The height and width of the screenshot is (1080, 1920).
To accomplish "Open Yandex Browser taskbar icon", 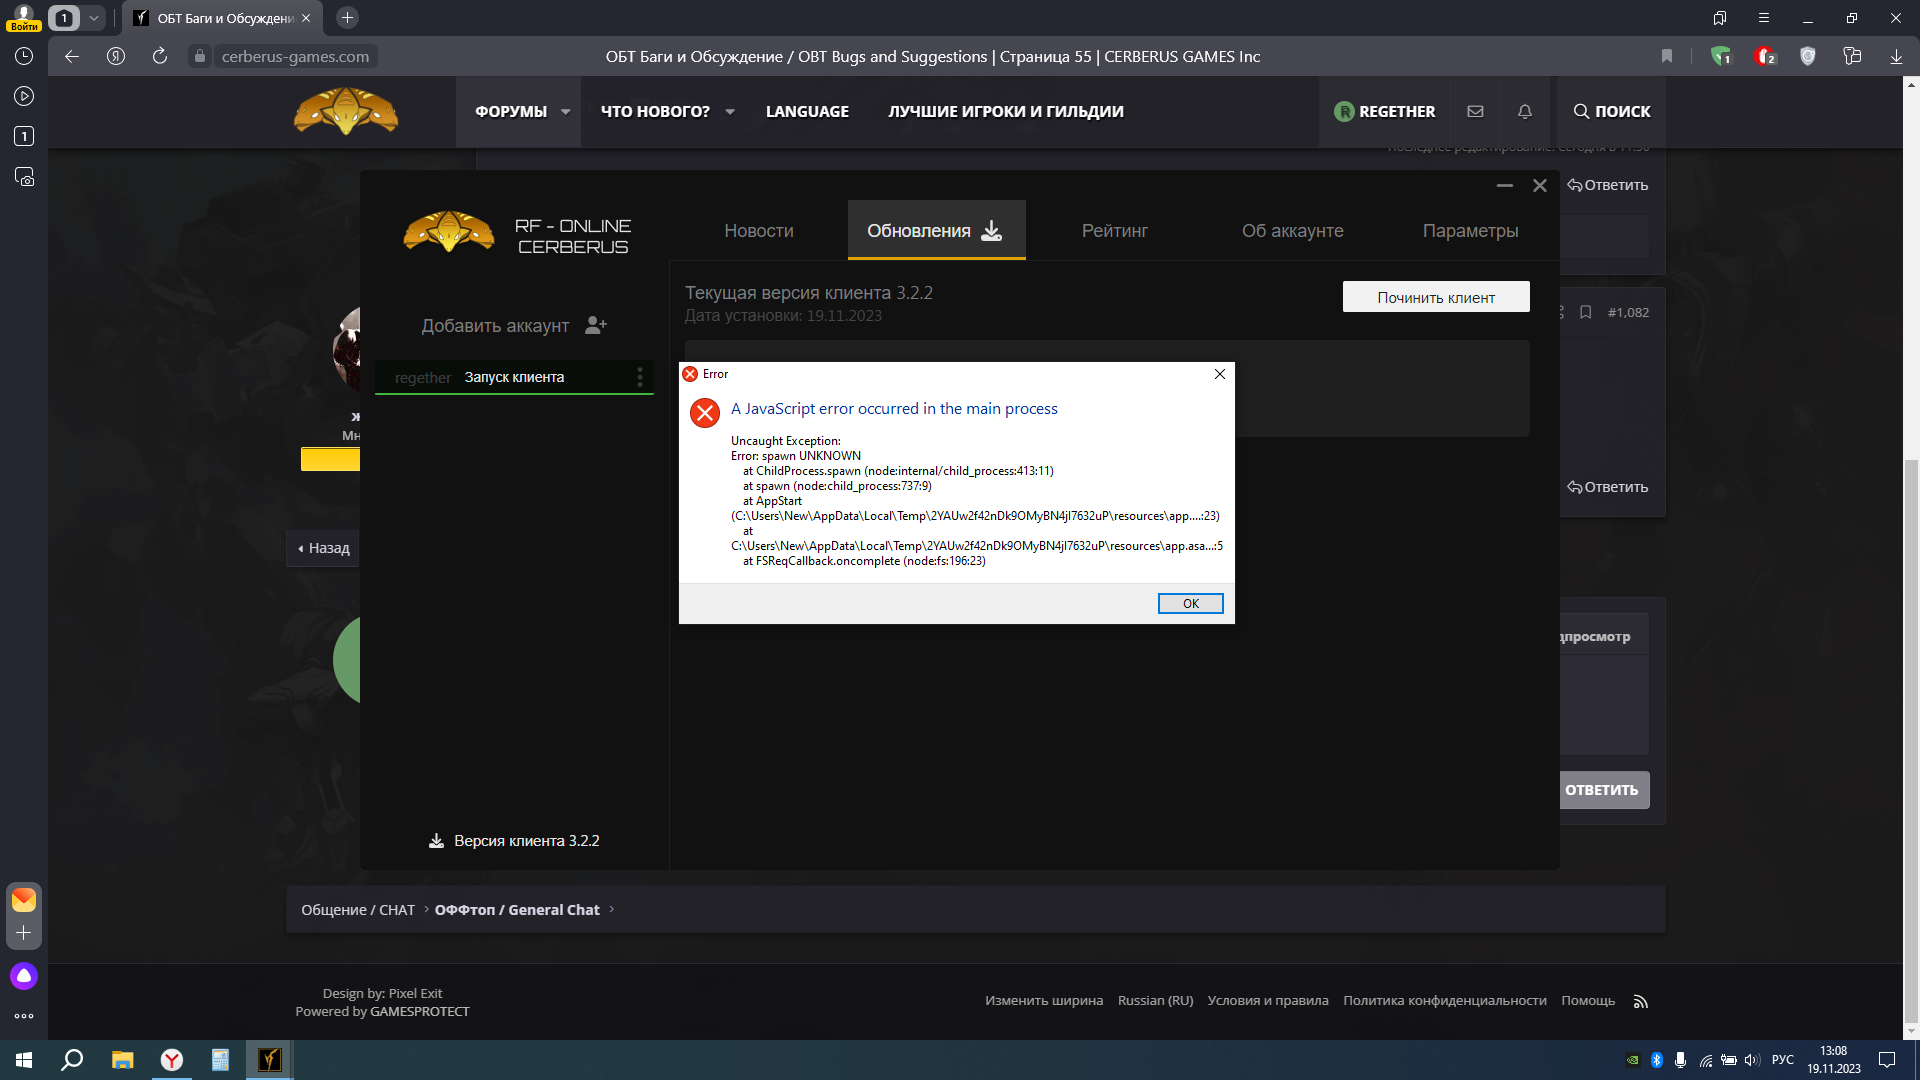I will (172, 1060).
